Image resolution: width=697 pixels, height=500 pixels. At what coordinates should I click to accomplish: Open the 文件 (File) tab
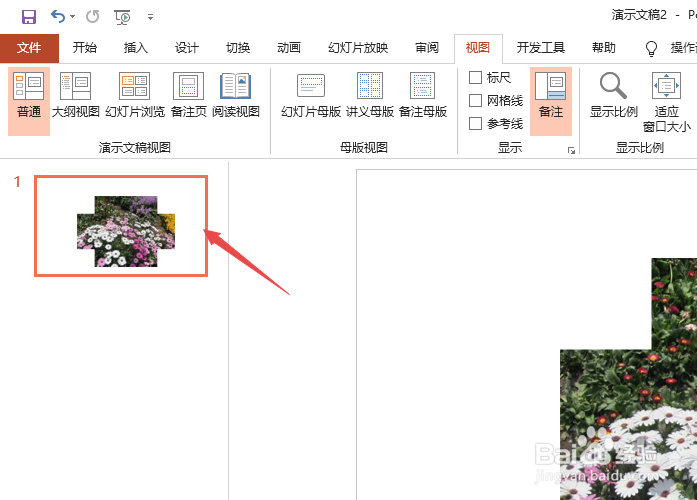coord(29,48)
